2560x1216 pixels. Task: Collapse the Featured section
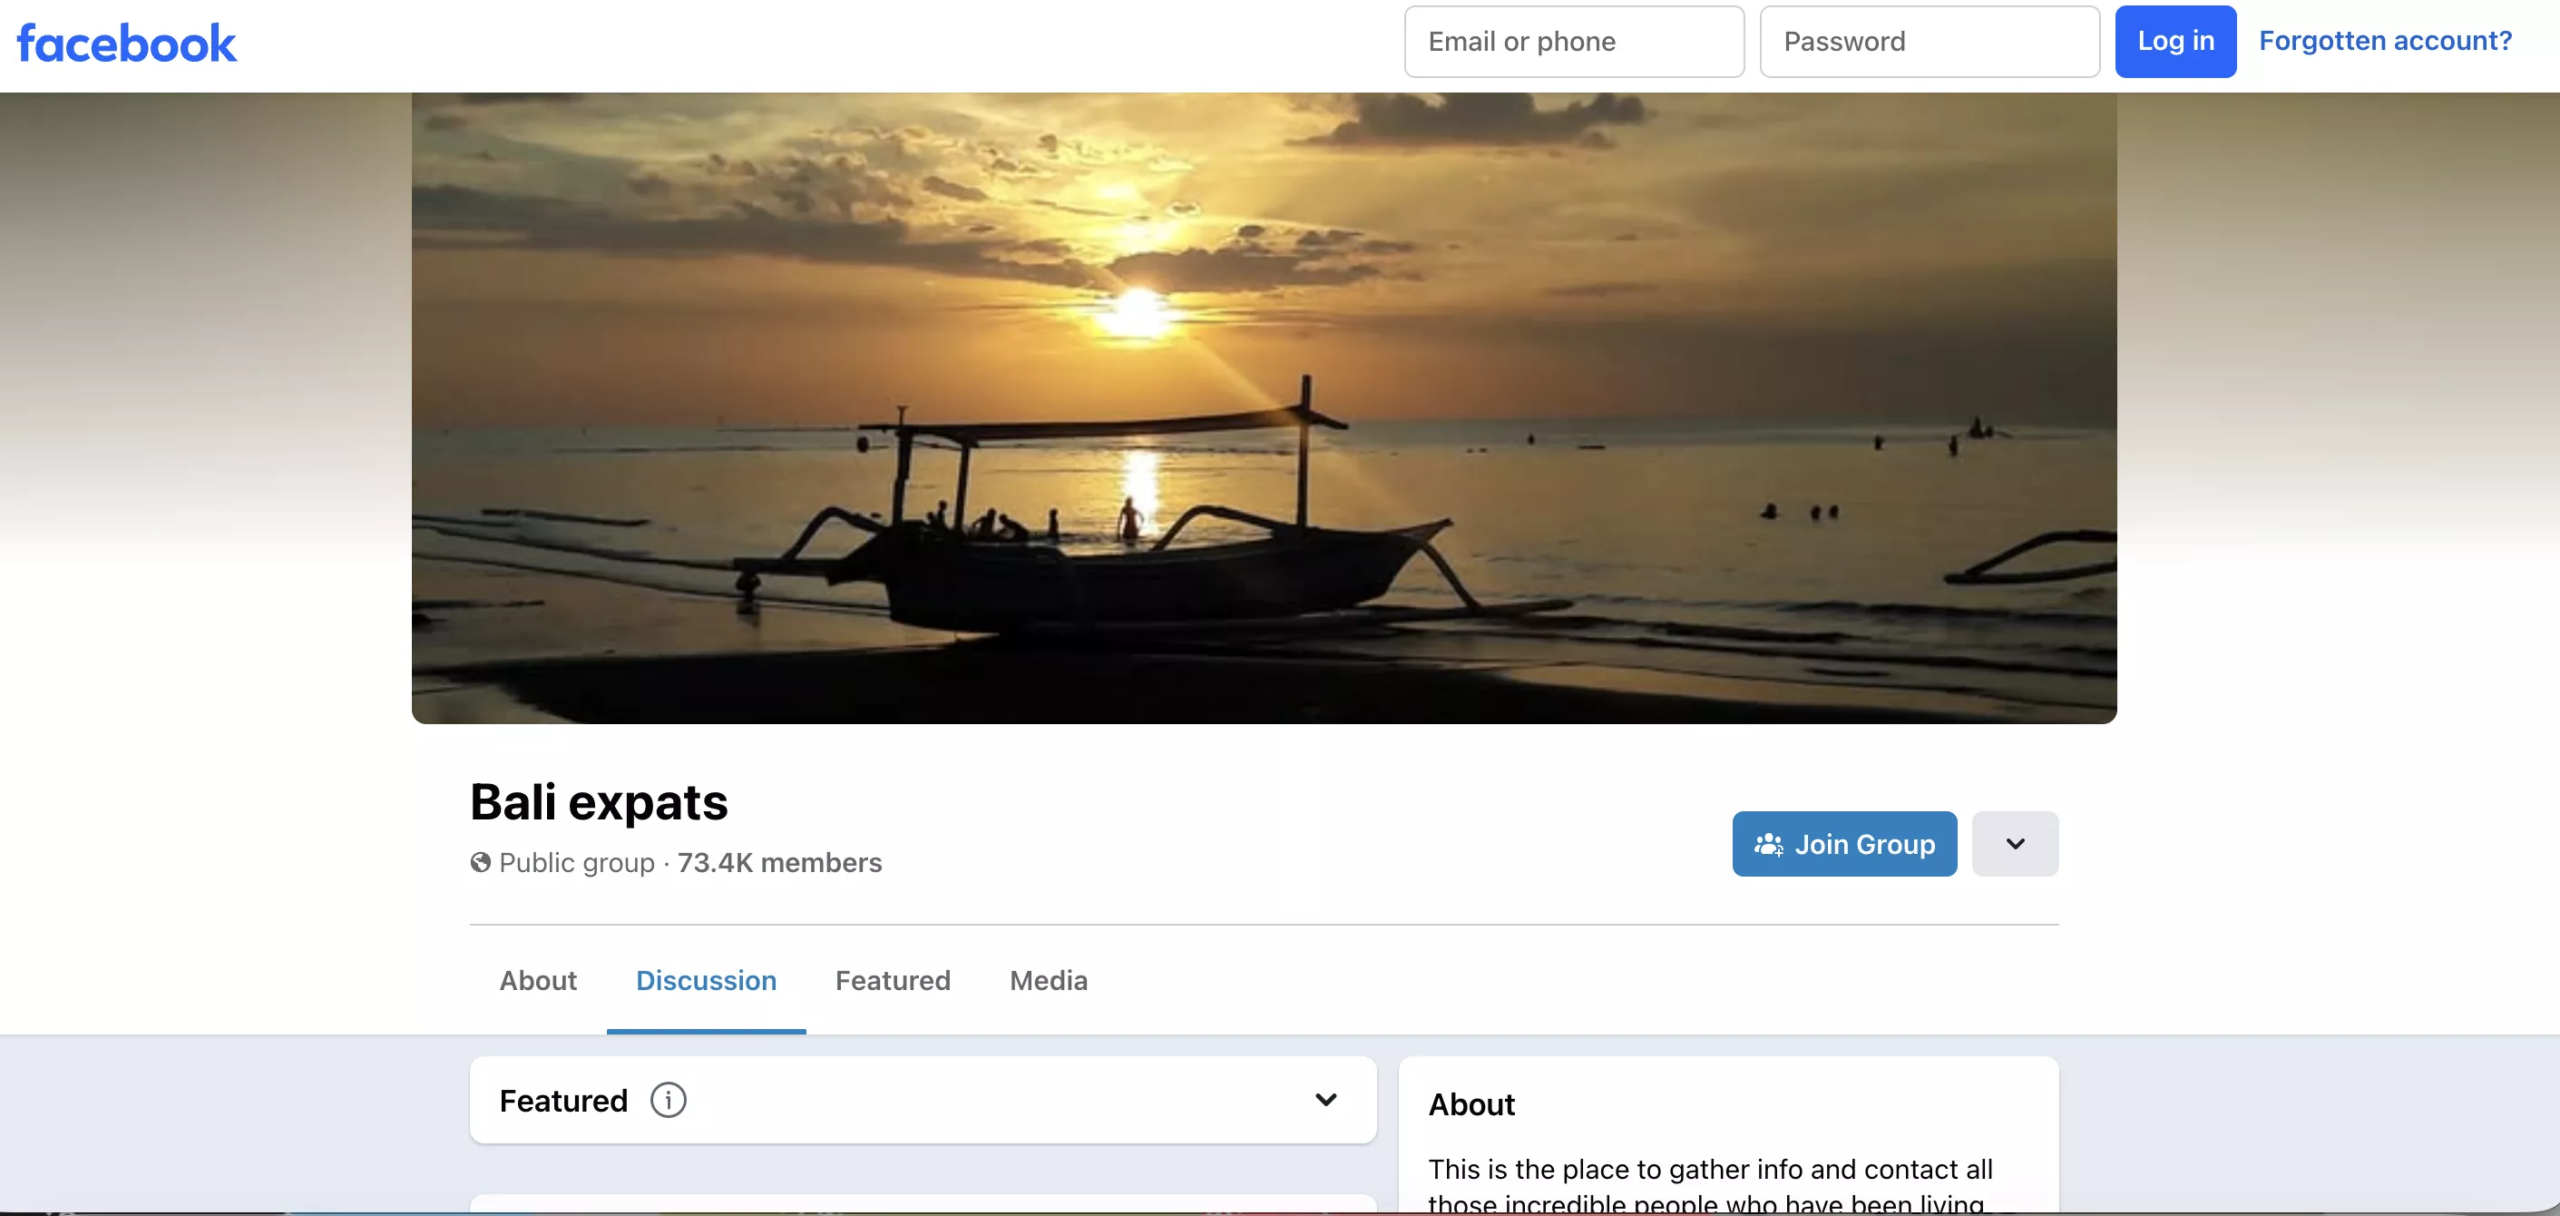(x=1327, y=1099)
